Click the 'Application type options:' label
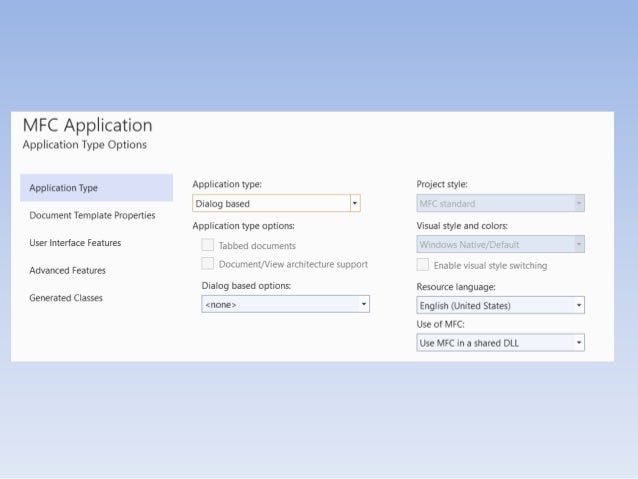 pyautogui.click(x=243, y=226)
